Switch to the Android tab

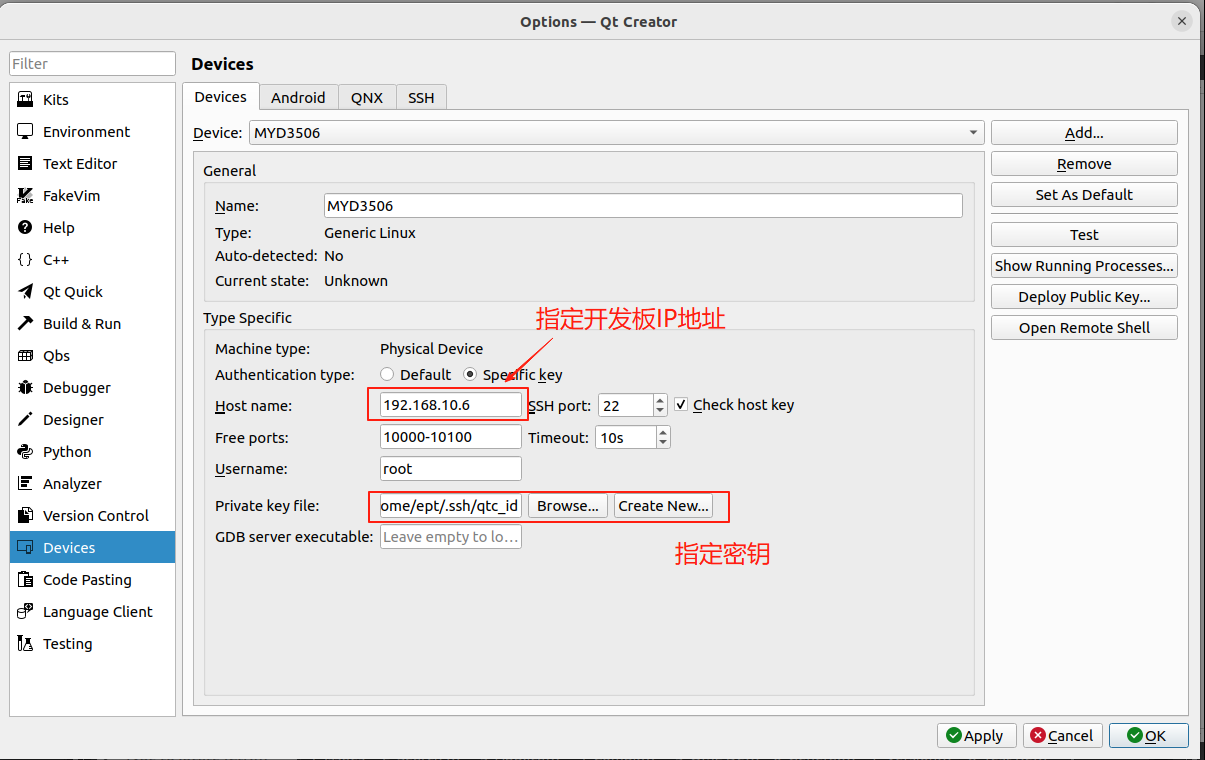coord(298,98)
